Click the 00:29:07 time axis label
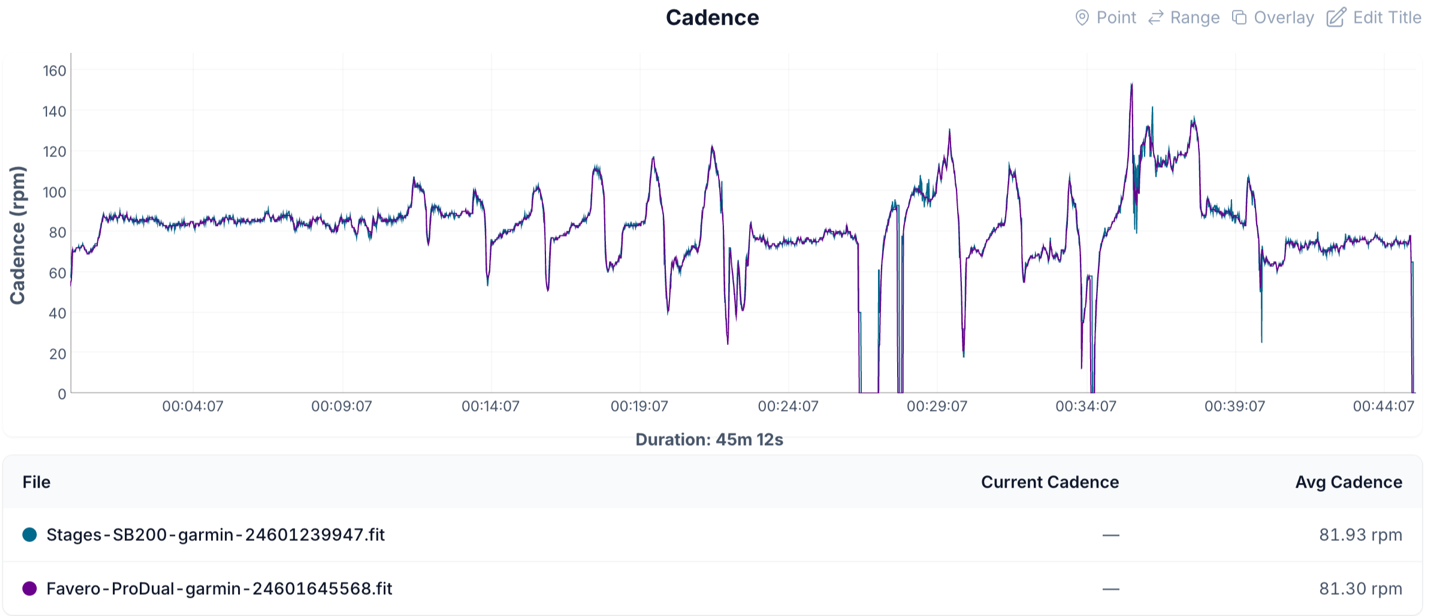The image size is (1436, 616). coord(937,407)
